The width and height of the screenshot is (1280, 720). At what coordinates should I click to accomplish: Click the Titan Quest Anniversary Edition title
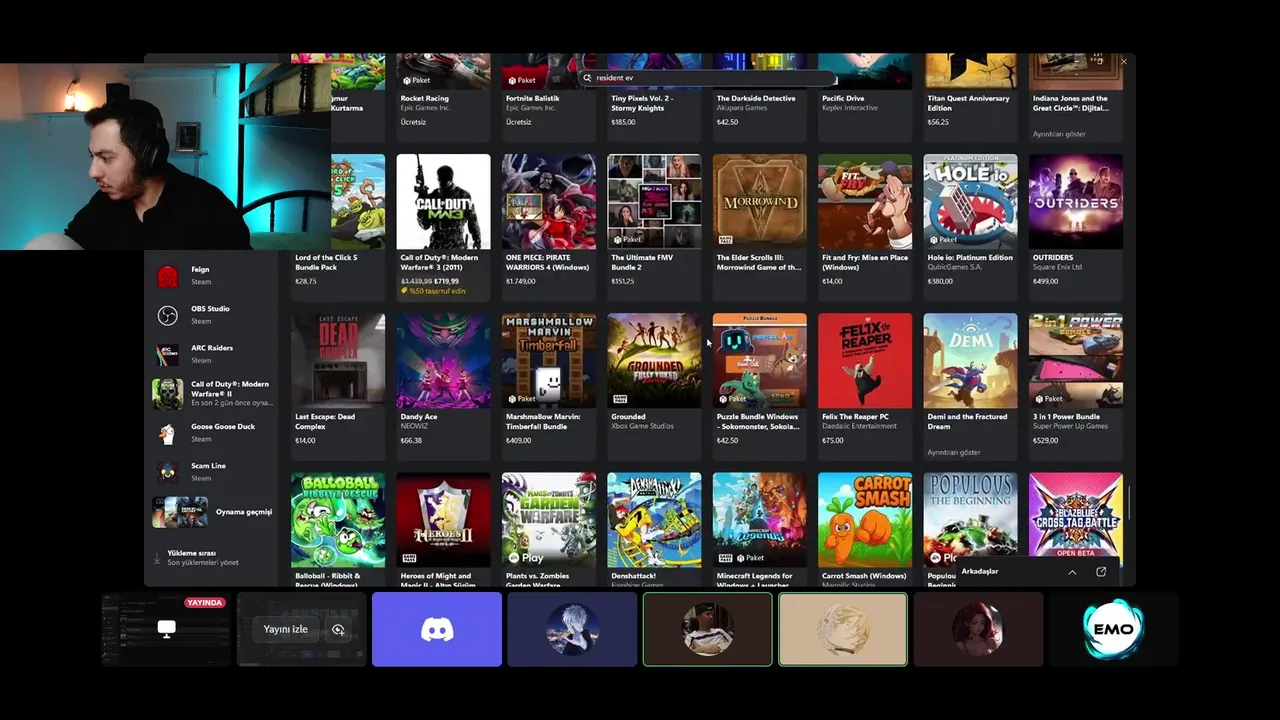point(968,103)
